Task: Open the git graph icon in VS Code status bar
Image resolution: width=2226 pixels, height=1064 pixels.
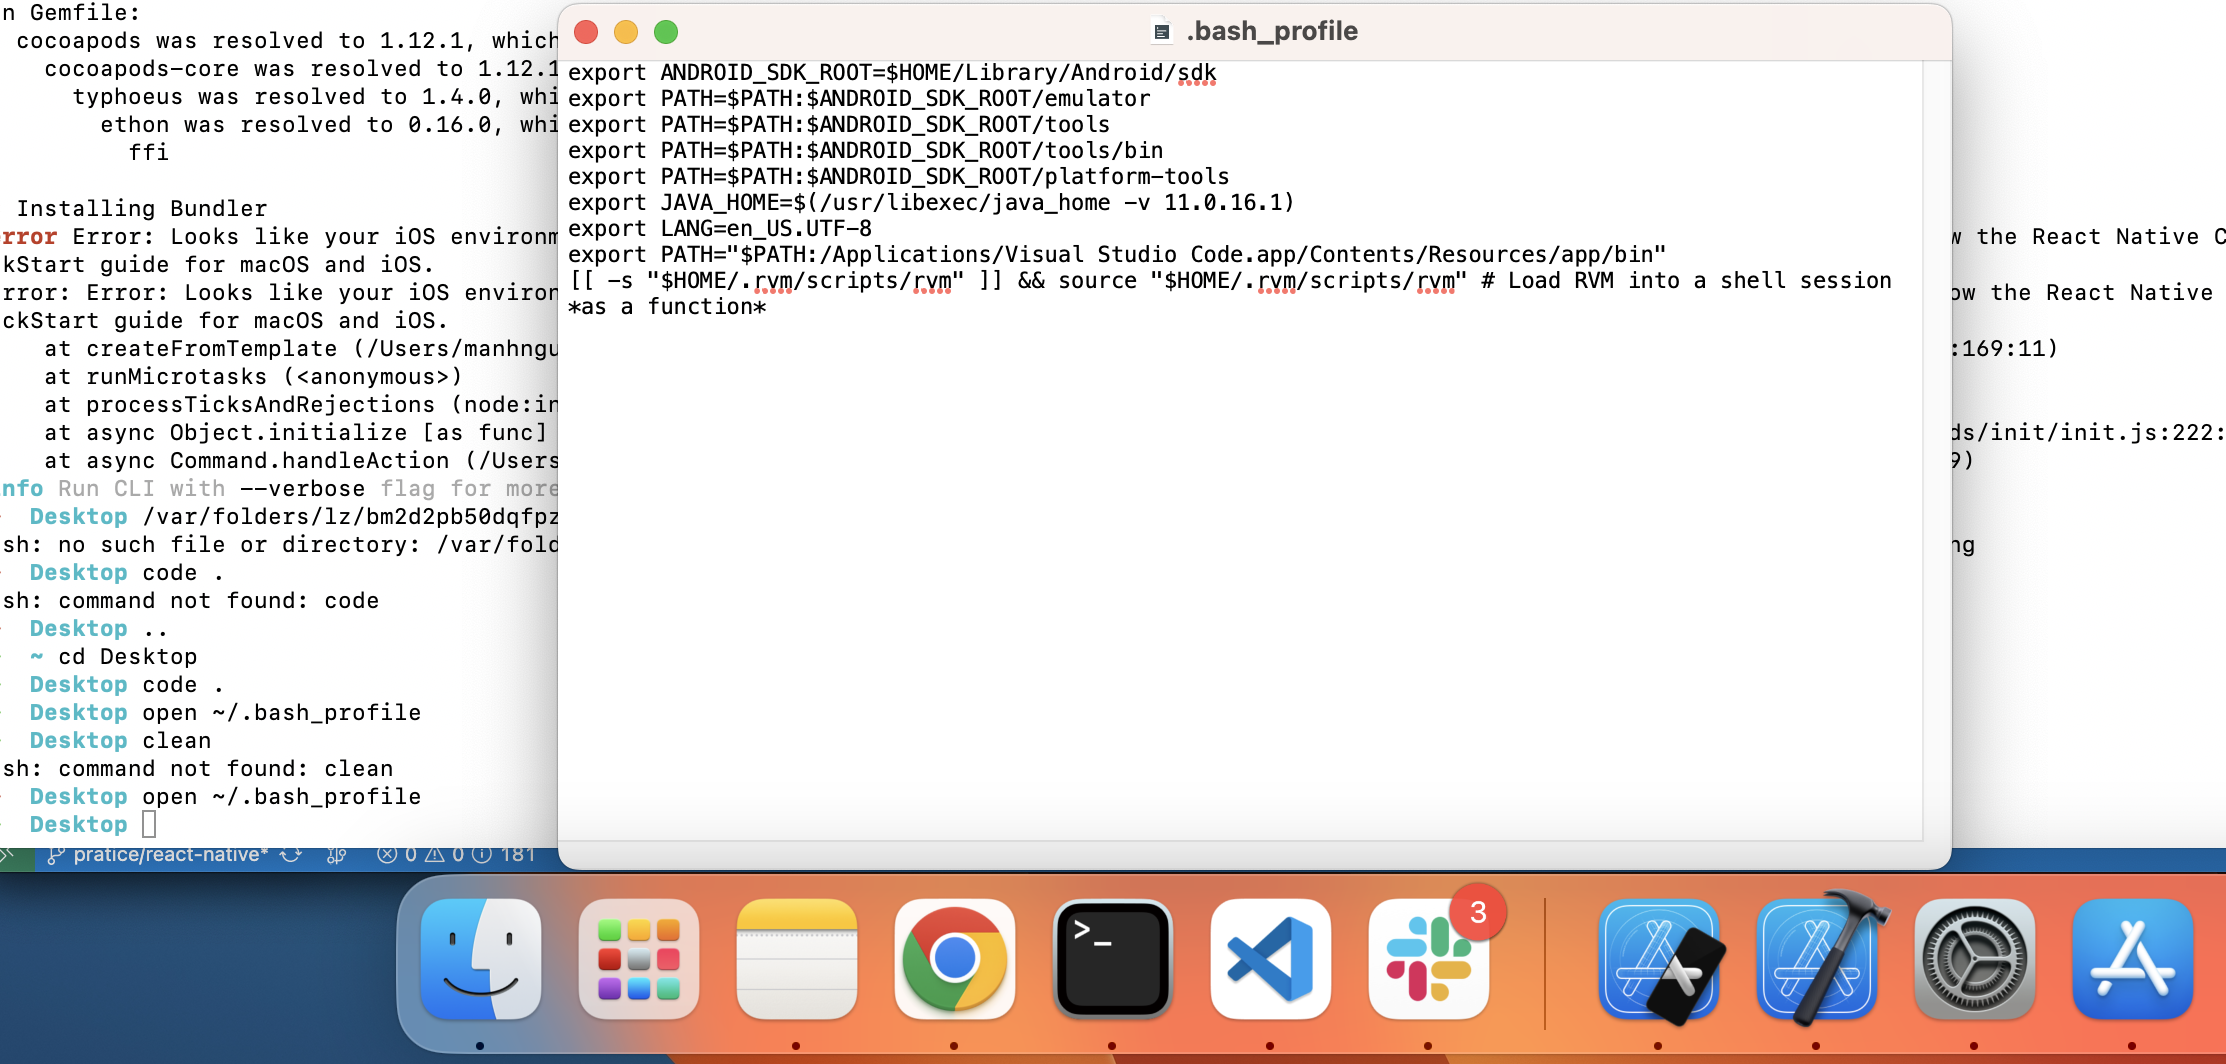Action: tap(337, 856)
